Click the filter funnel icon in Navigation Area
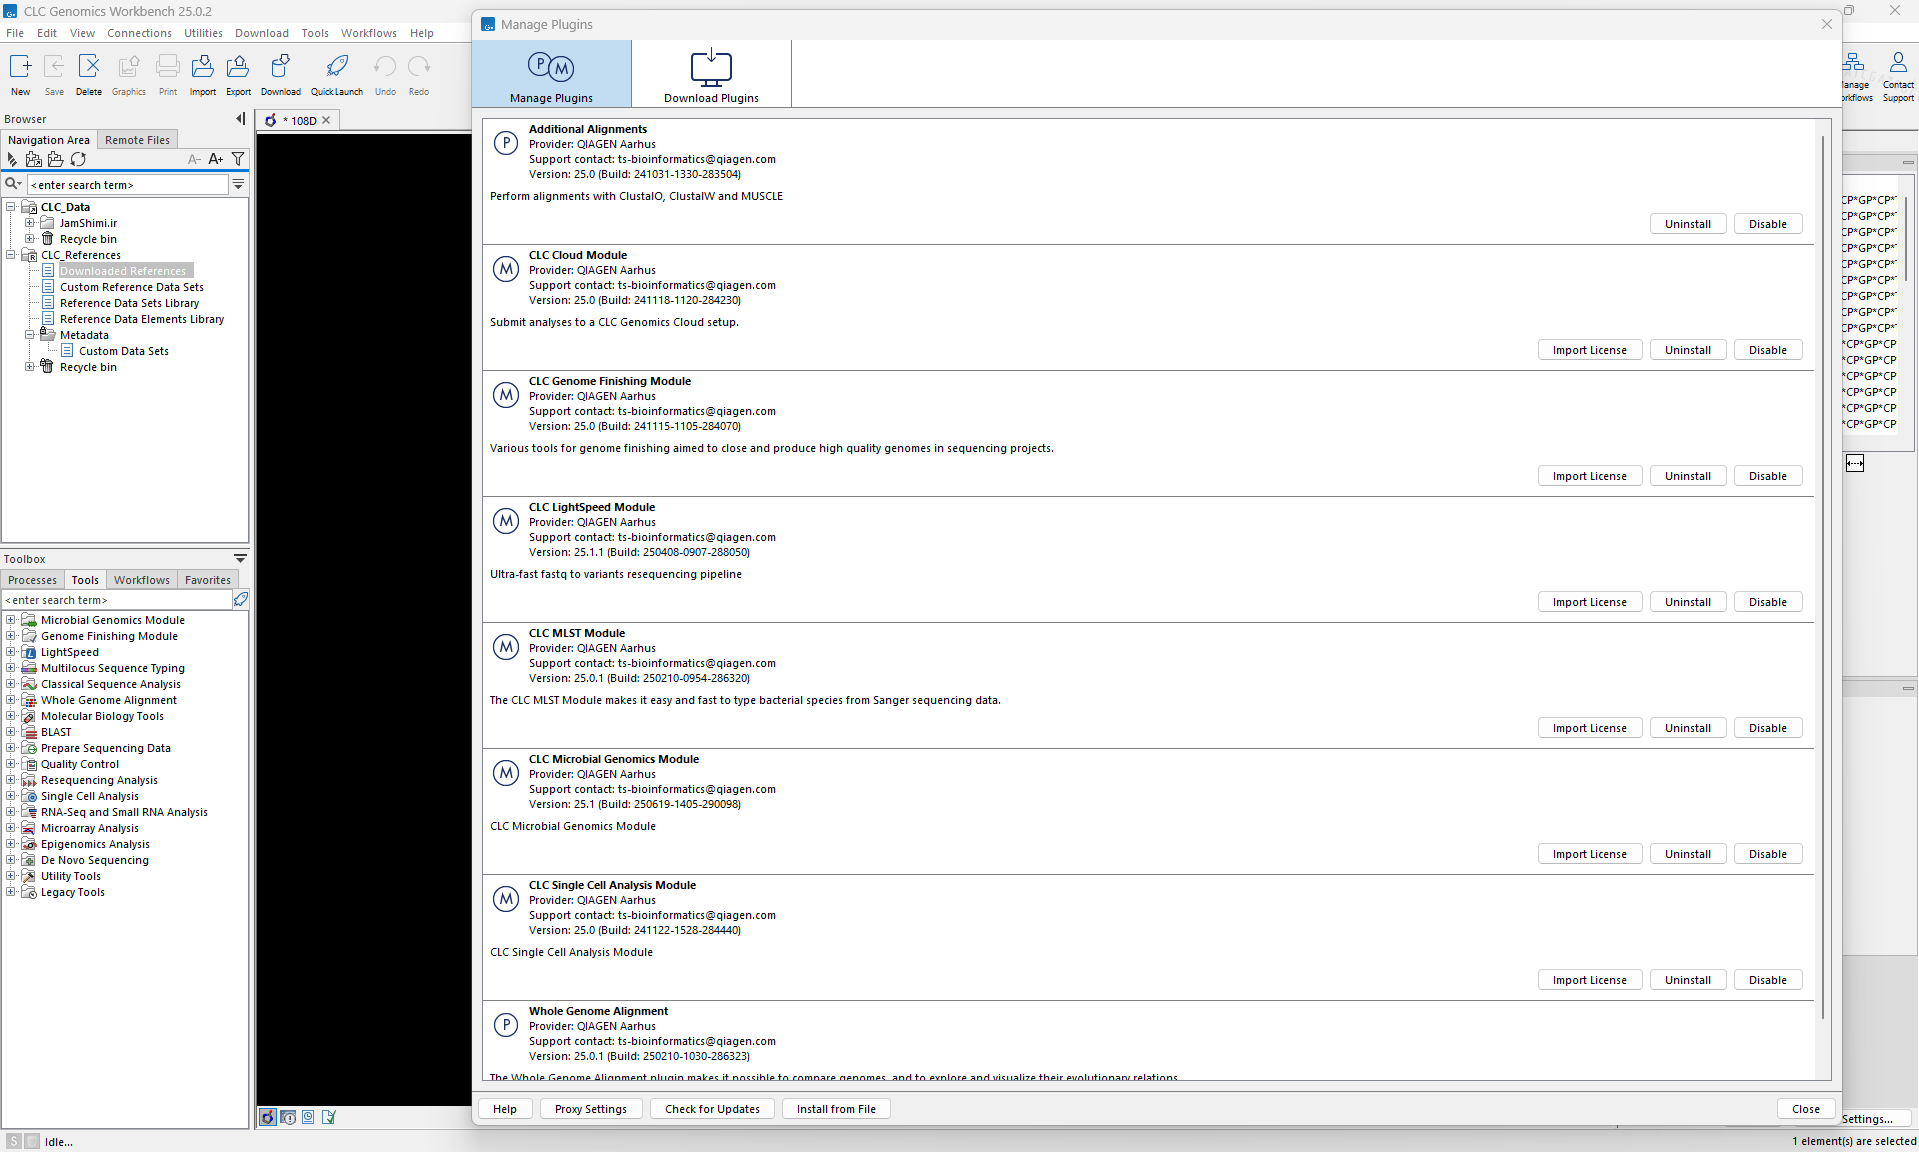The height and width of the screenshot is (1152, 1919). (x=238, y=159)
